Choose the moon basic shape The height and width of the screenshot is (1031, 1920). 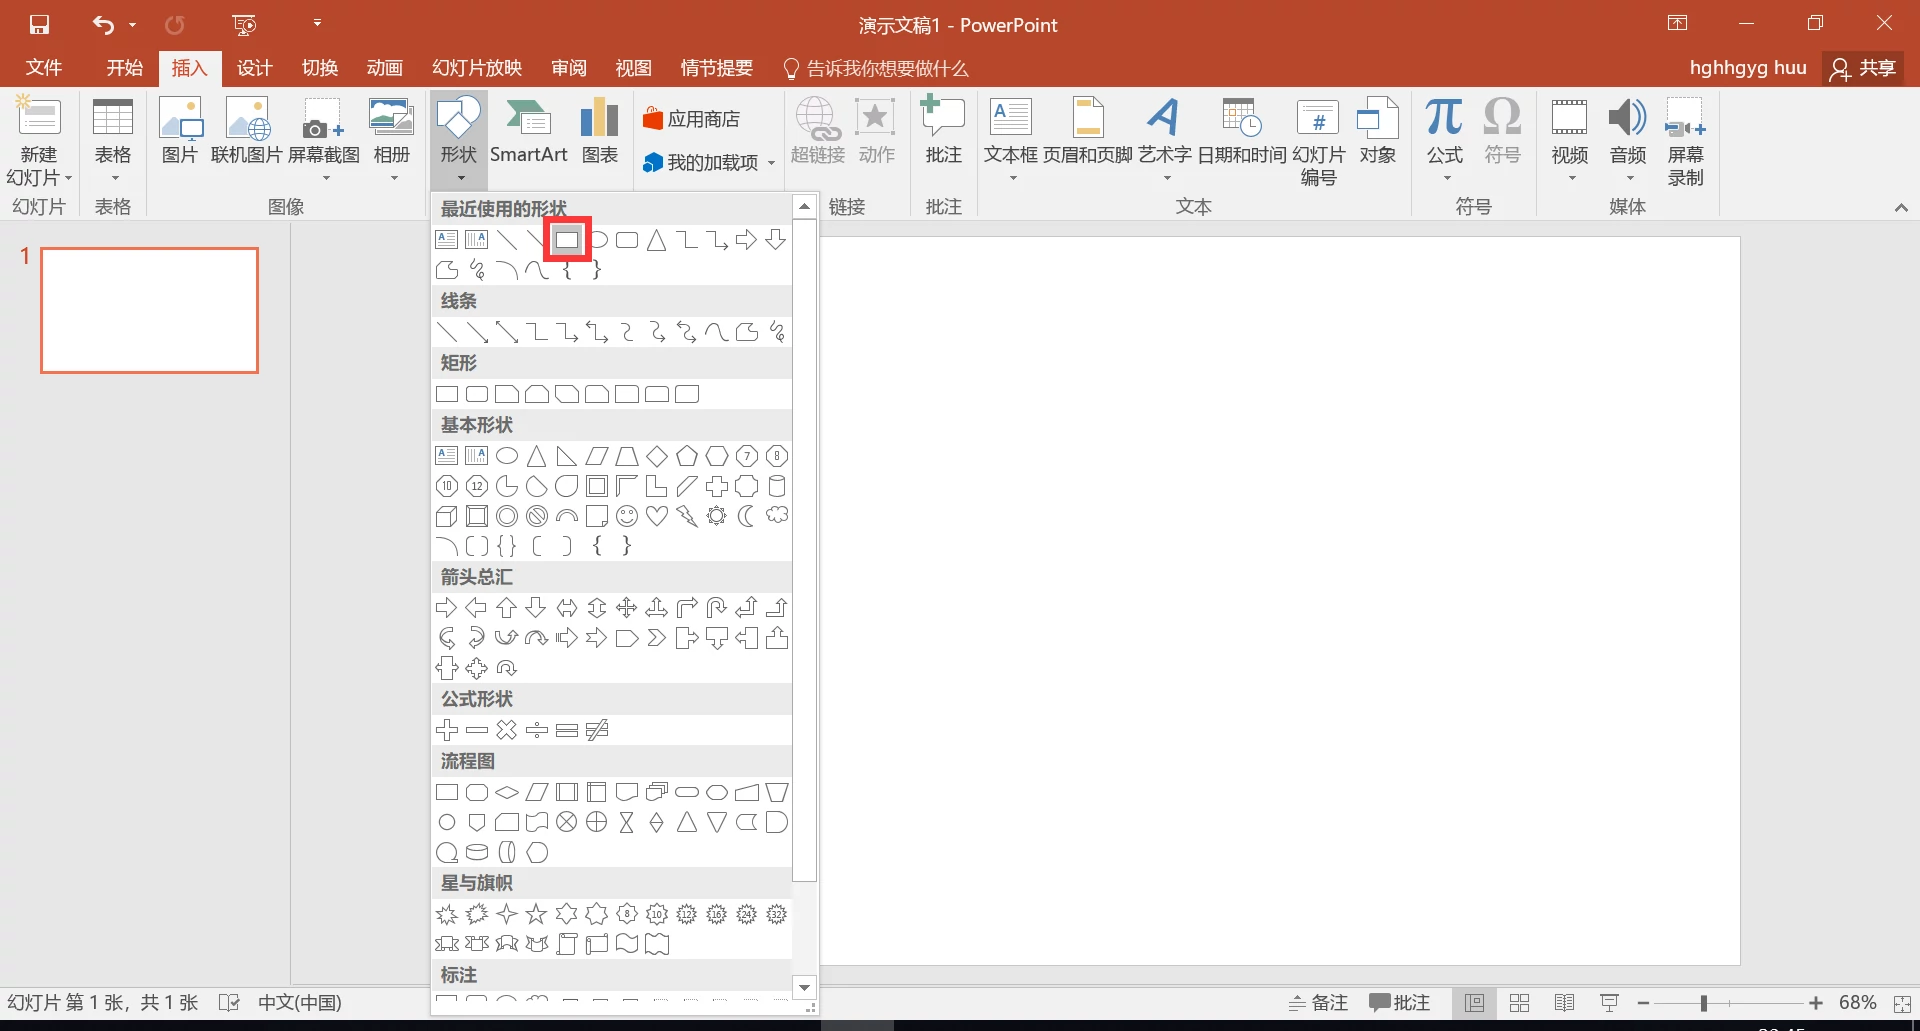747,516
